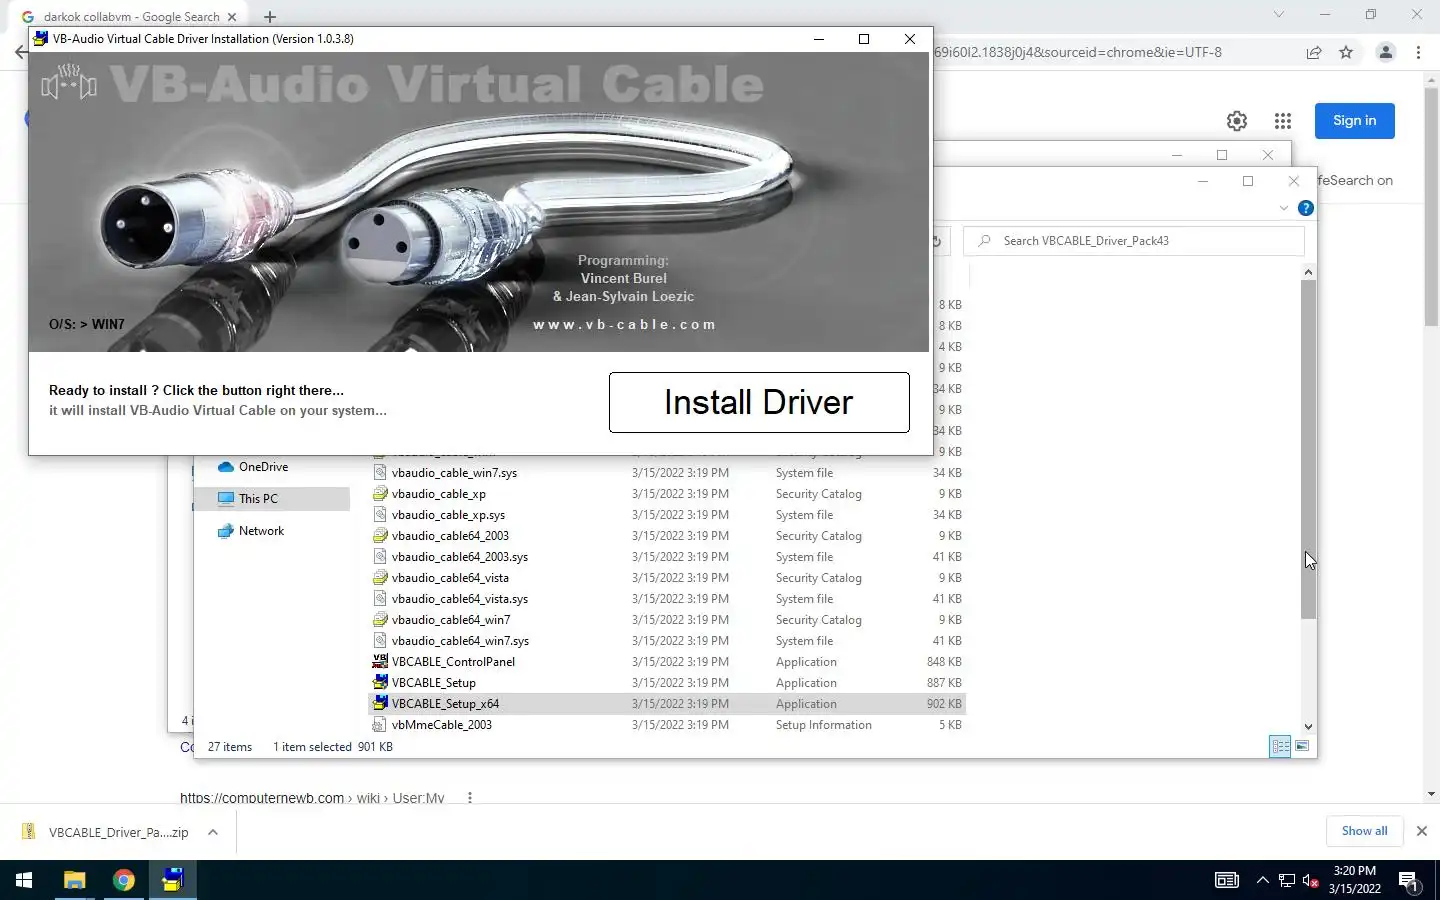Open Chrome three-dot menu
This screenshot has height=900, width=1440.
[1418, 52]
